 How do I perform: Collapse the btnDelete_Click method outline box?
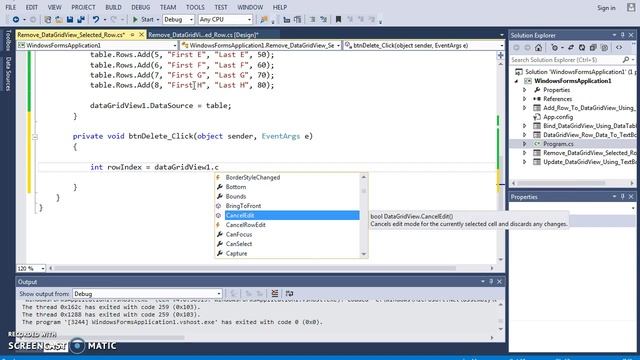(x=35, y=137)
